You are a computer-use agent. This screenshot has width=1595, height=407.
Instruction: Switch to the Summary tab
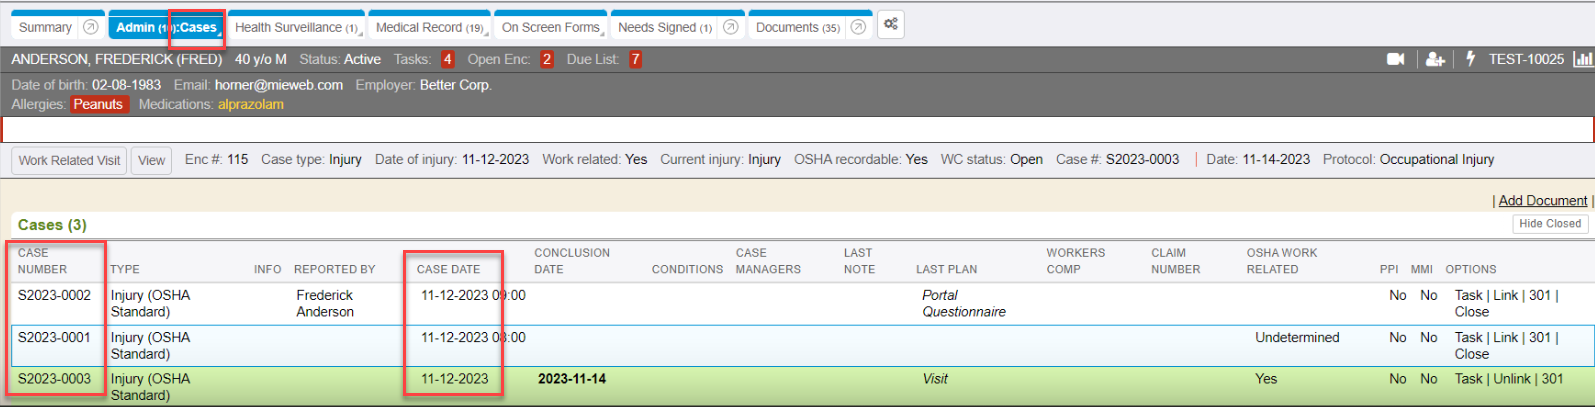tap(45, 27)
